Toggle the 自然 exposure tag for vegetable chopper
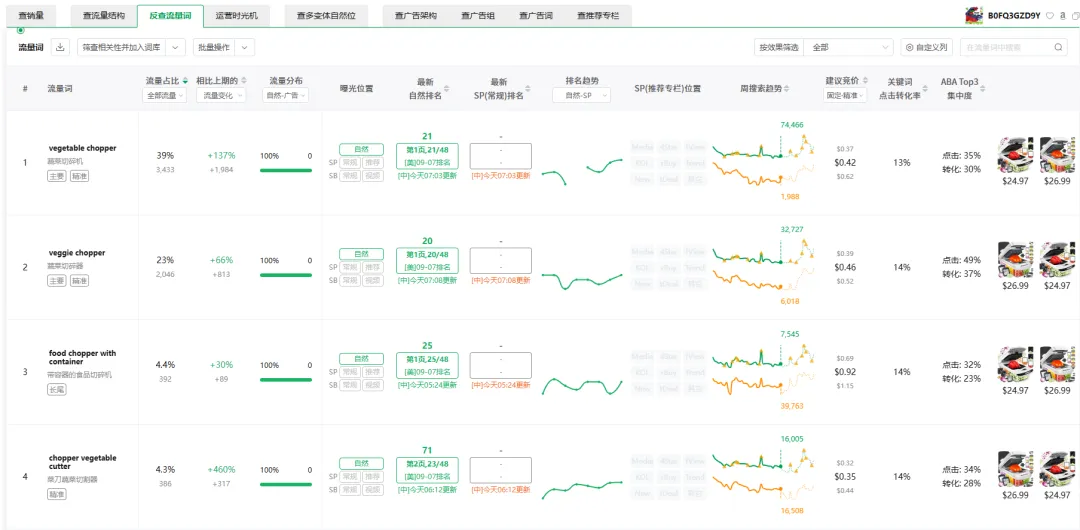The image size is (1080, 530). 361,149
